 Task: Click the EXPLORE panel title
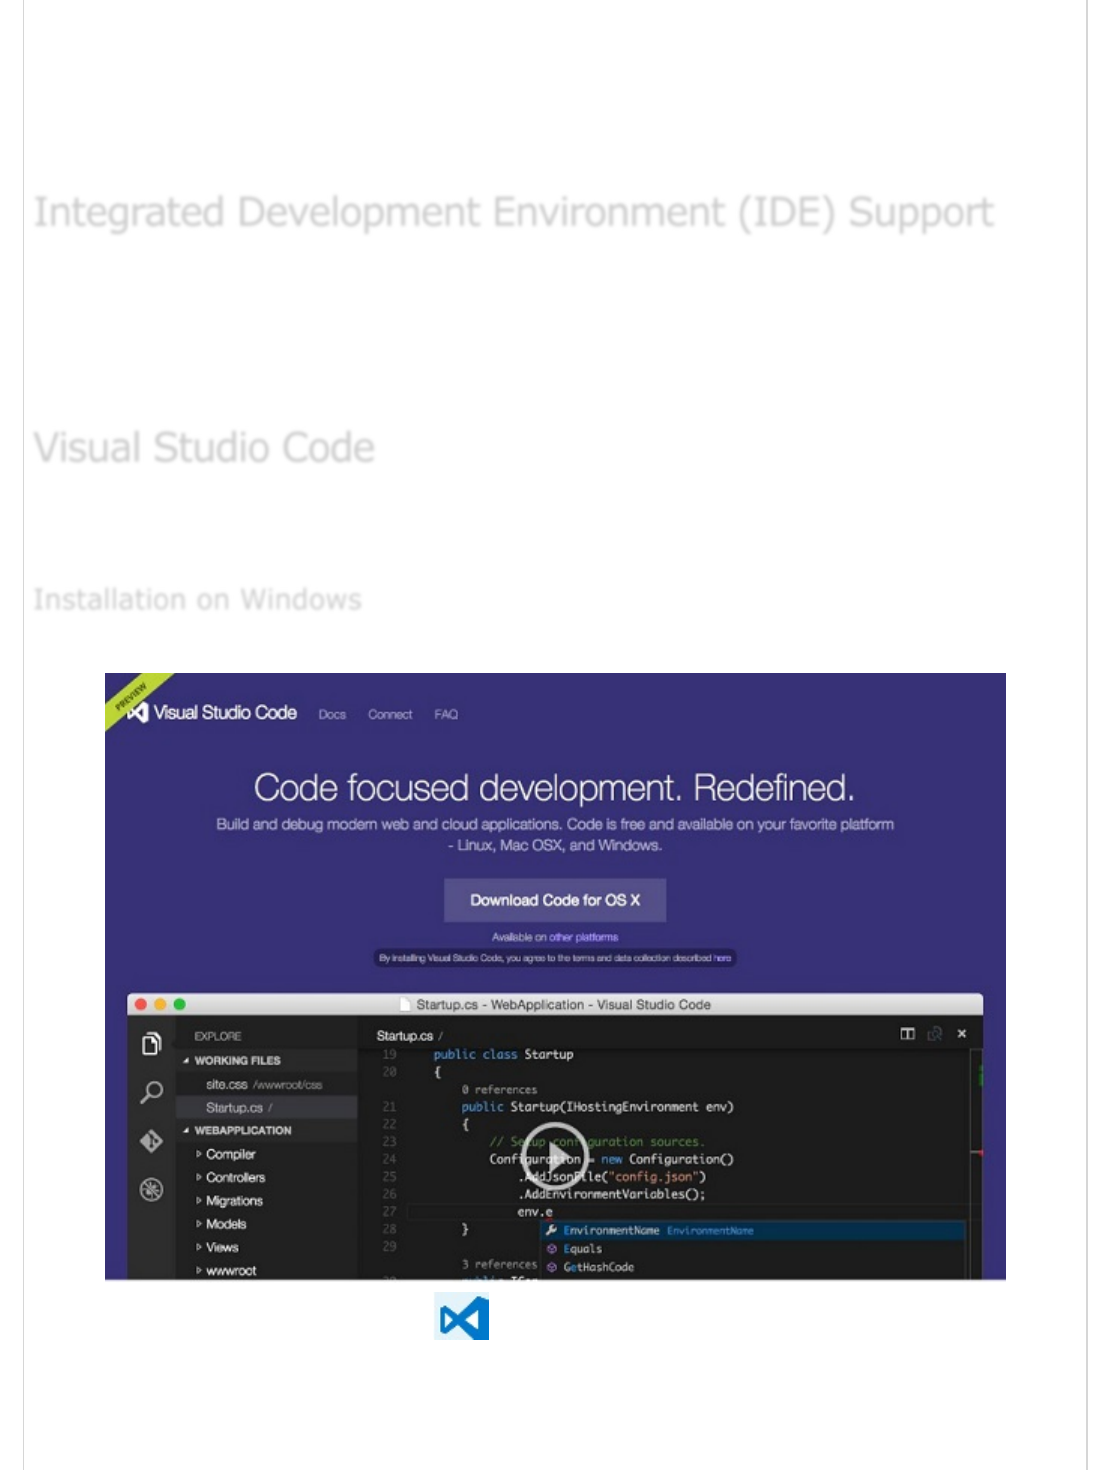(218, 1036)
